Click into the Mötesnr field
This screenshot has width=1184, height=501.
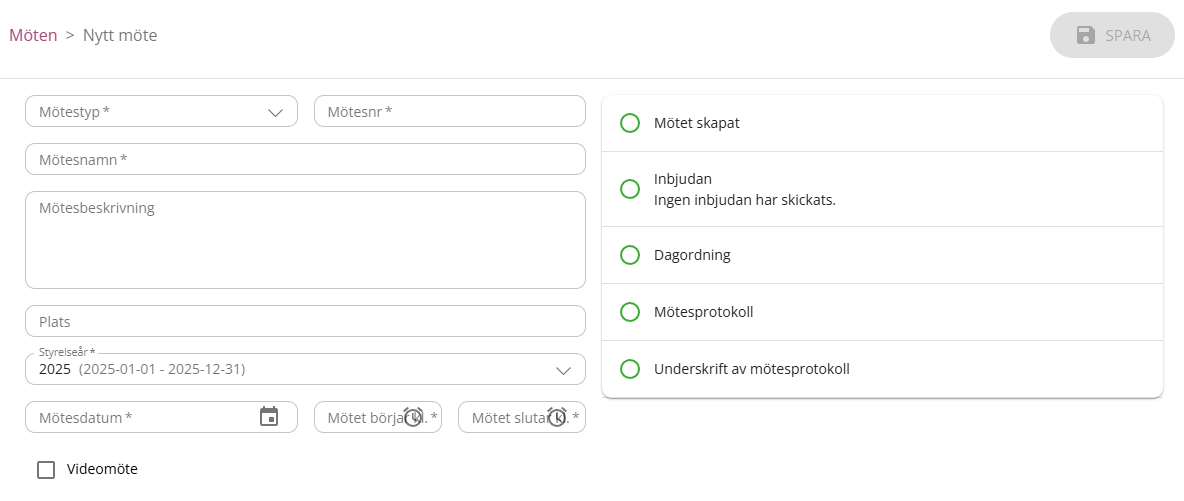click(x=450, y=112)
